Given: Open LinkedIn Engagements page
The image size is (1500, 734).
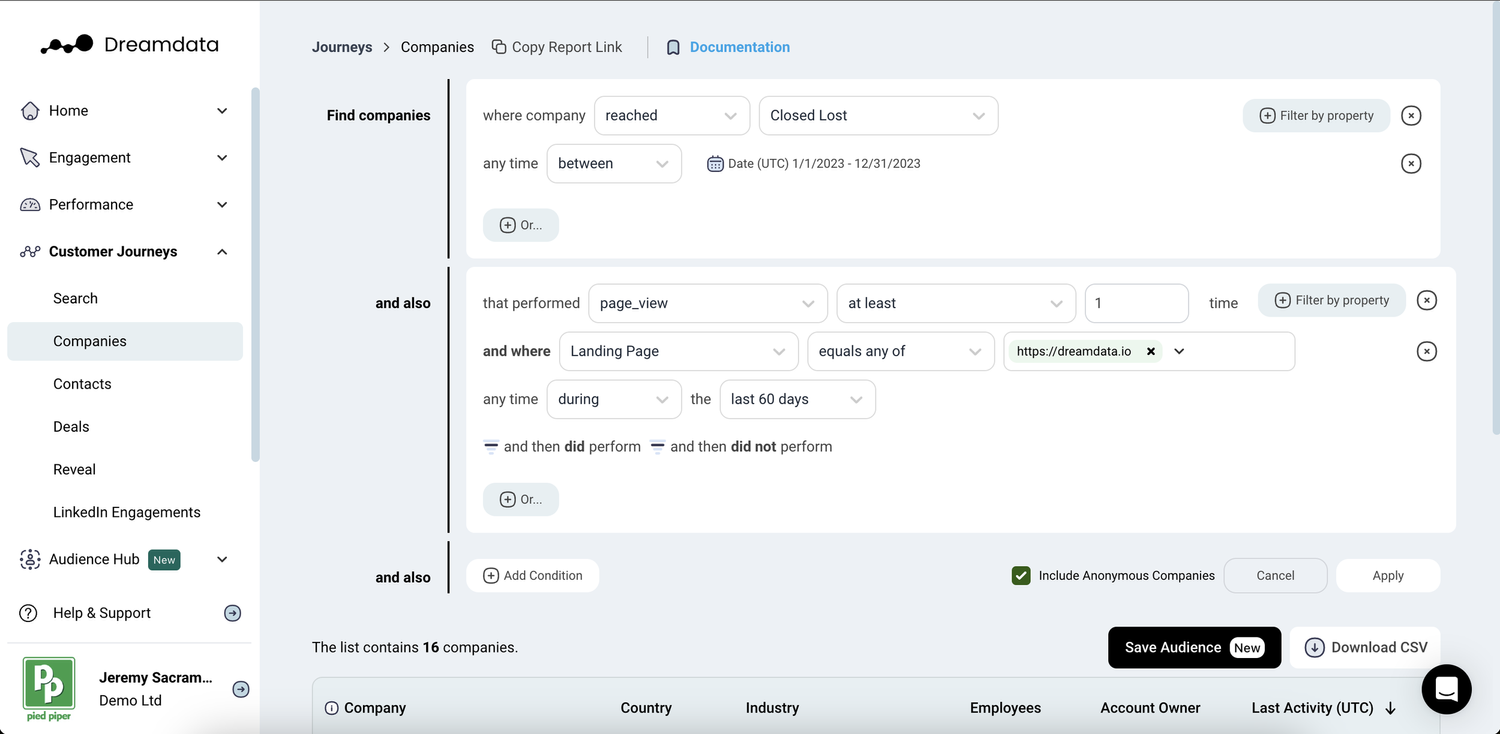Looking at the screenshot, I should 127,512.
